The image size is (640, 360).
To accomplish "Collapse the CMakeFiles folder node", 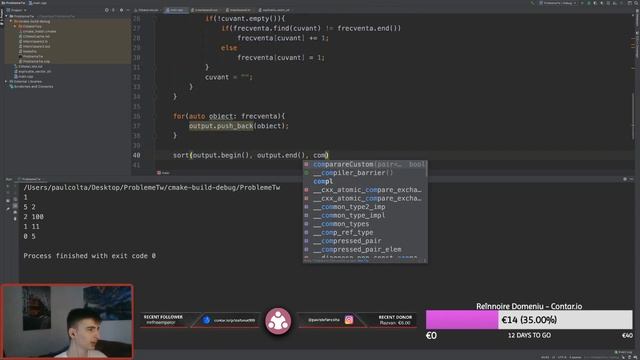I will coord(15,26).
